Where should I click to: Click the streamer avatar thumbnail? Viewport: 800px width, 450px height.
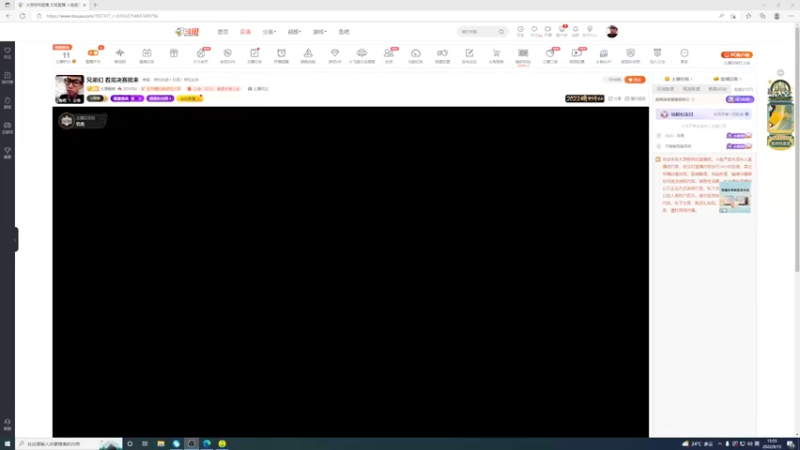(x=69, y=89)
